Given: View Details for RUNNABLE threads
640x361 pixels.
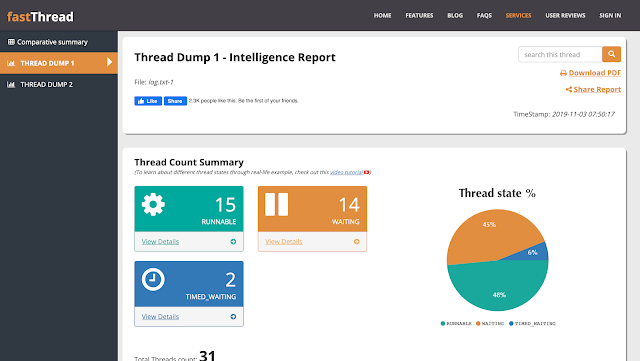Looking at the screenshot, I should 160,242.
